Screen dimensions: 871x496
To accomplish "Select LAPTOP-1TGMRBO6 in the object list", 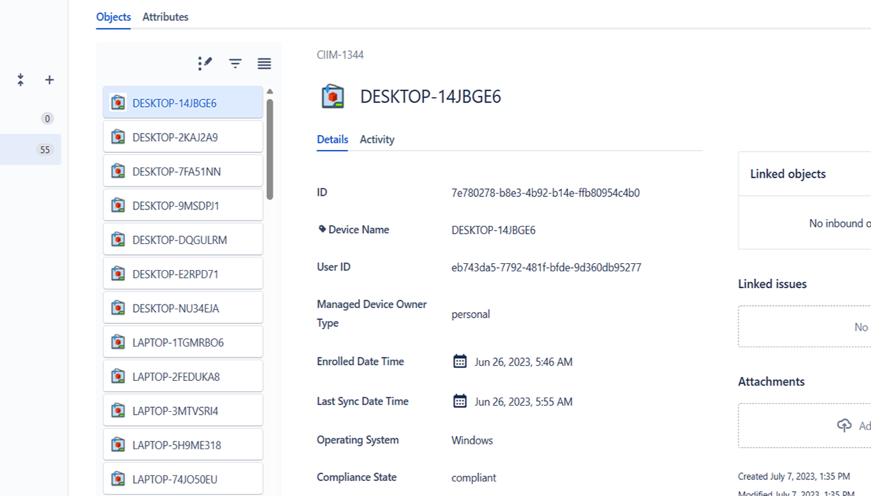I will [183, 342].
